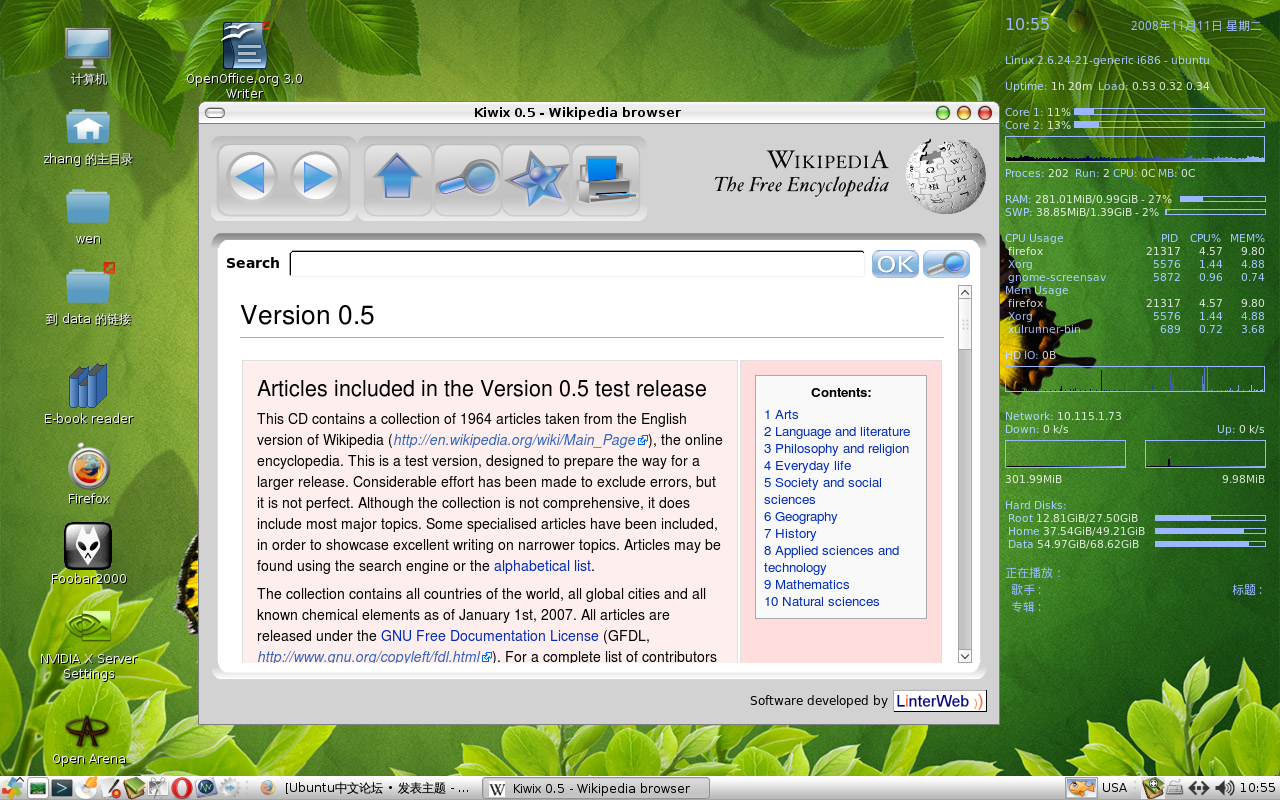The image size is (1280, 800).
Task: Jump to 3 Philosophy and religion
Action: (836, 448)
